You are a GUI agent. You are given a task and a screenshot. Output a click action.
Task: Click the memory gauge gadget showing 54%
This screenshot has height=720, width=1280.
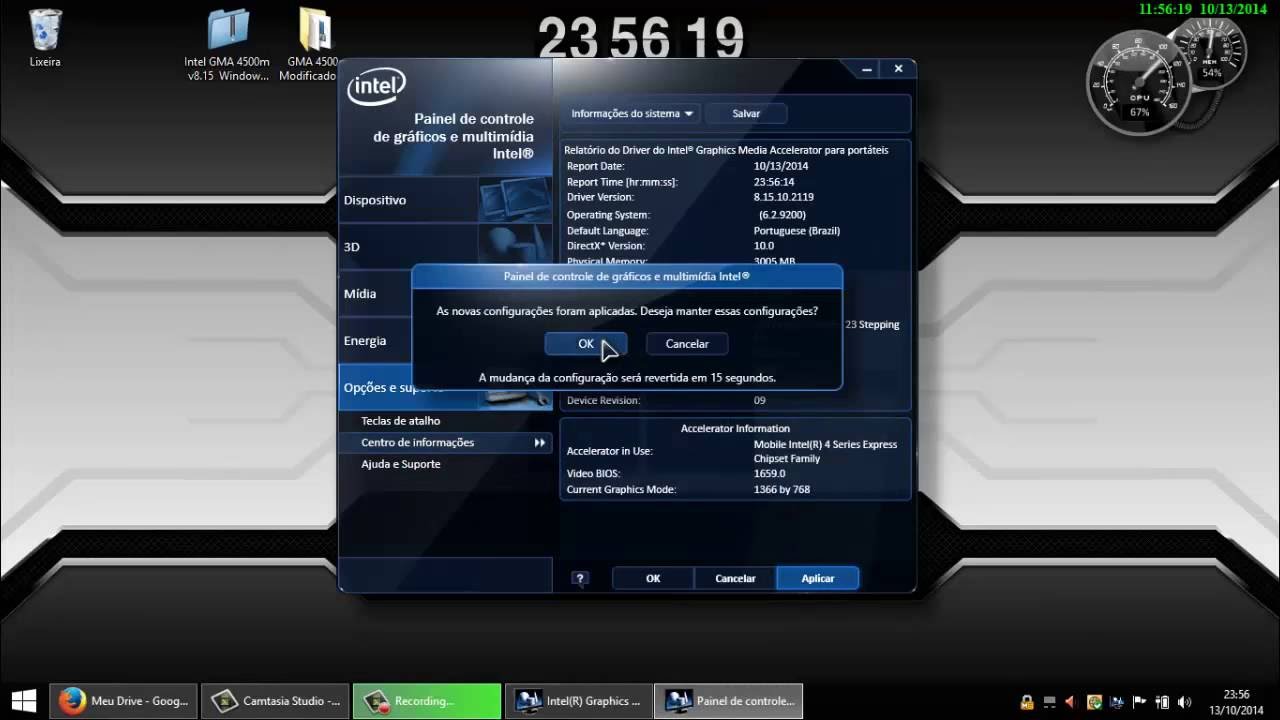coord(1212,53)
